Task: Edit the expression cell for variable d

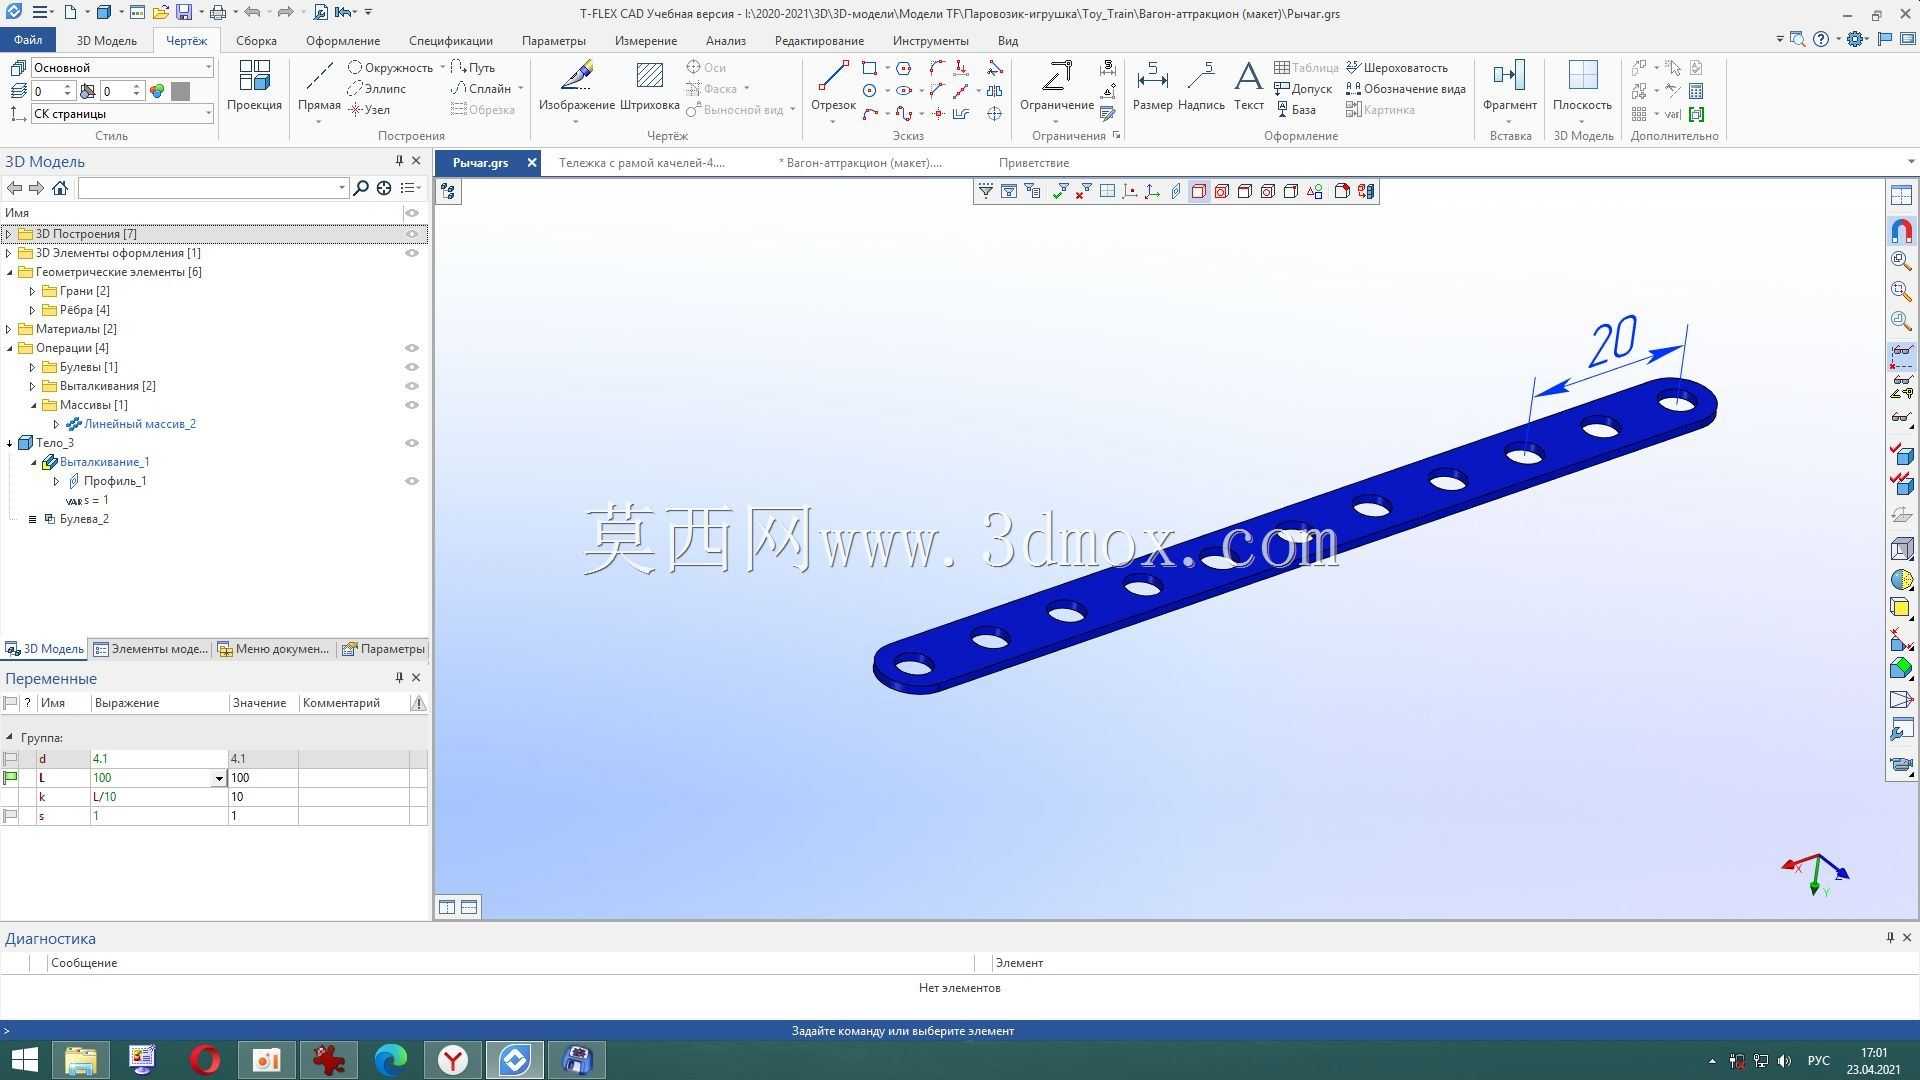Action: tap(159, 759)
